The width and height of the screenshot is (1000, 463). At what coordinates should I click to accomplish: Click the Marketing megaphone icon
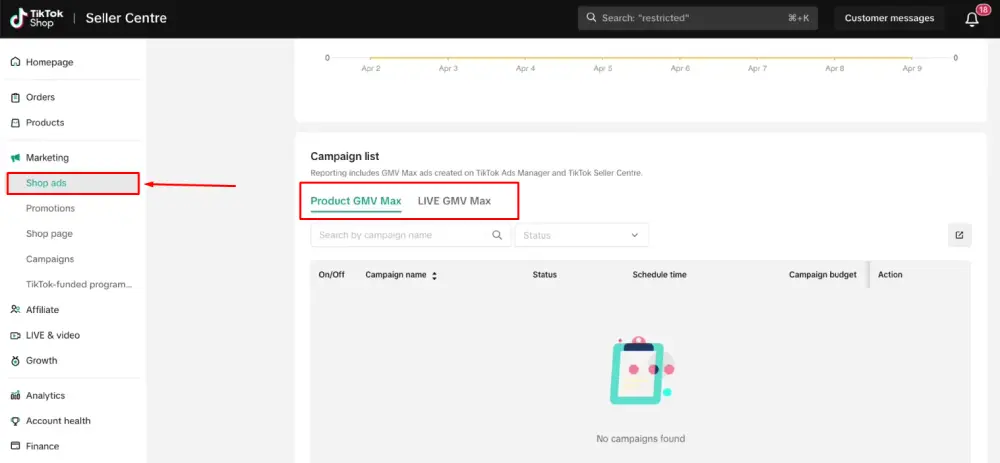15,158
